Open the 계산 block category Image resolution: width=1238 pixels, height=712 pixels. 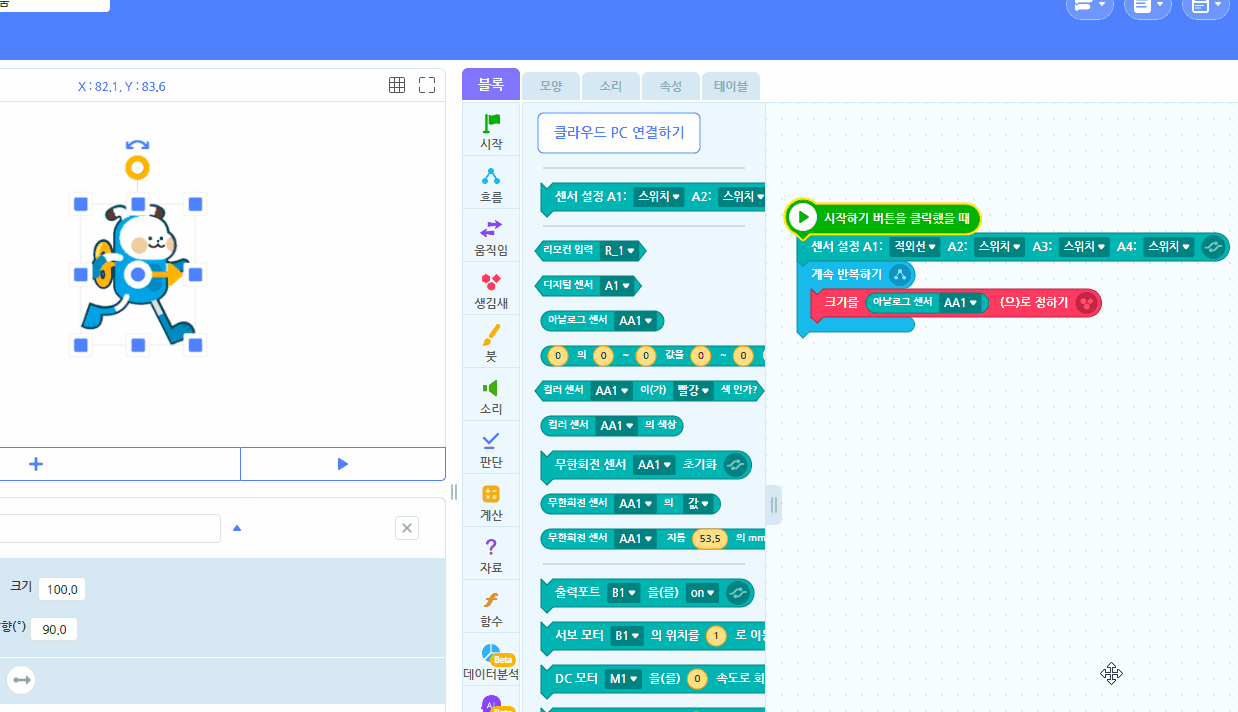pos(491,503)
